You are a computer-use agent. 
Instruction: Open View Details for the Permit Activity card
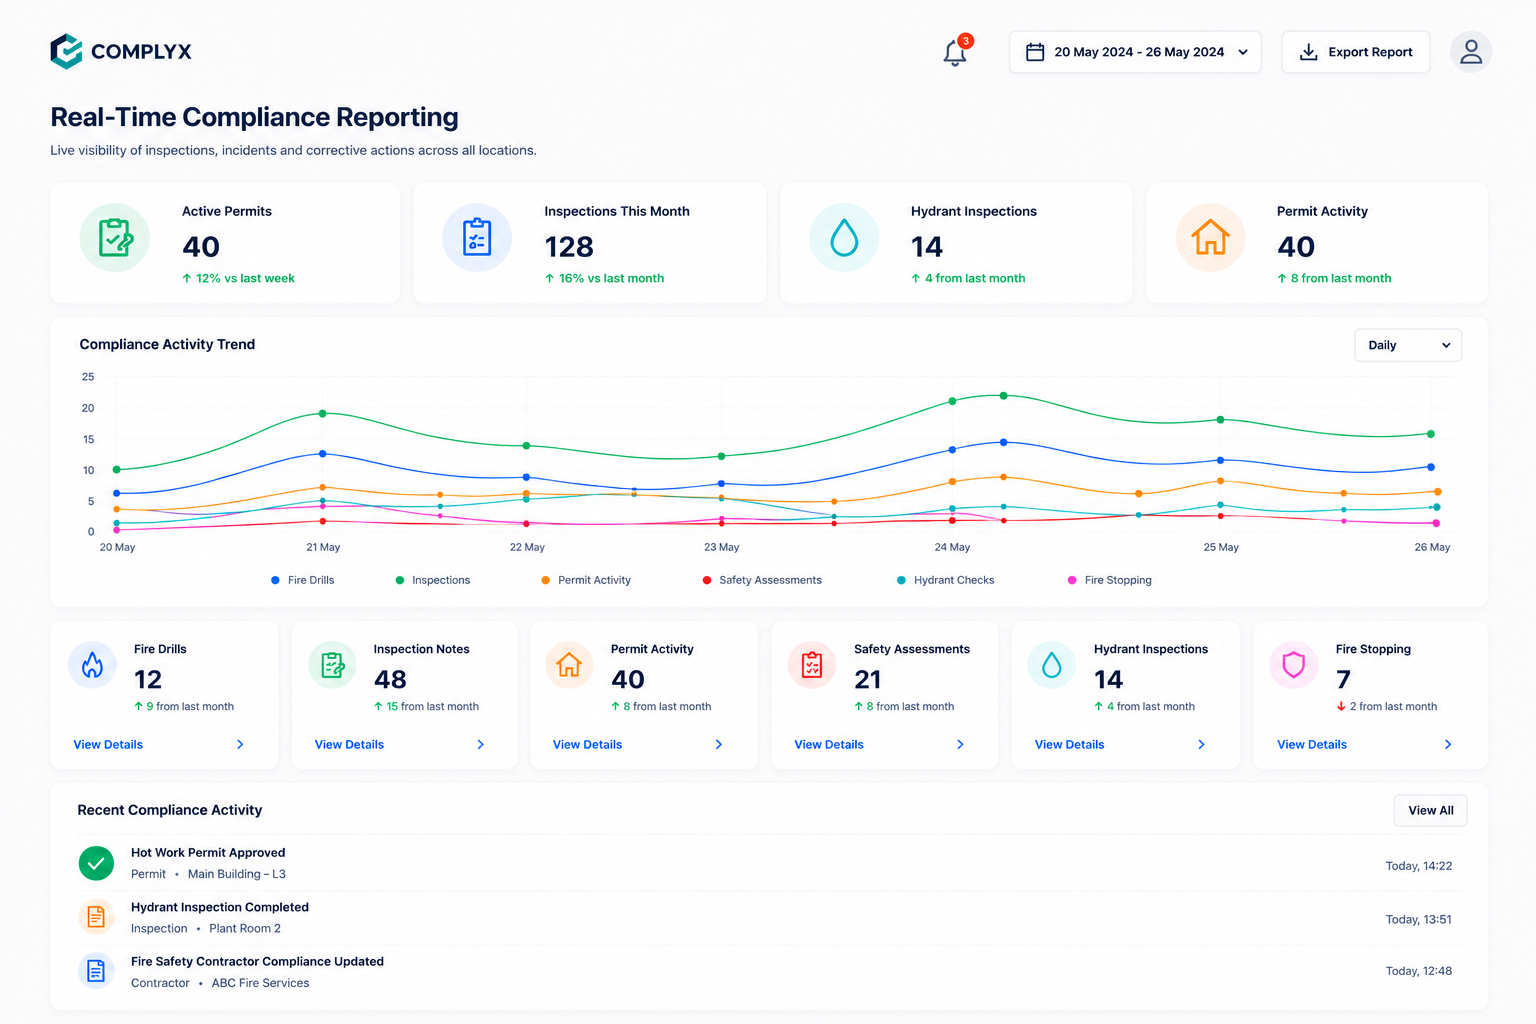point(588,744)
